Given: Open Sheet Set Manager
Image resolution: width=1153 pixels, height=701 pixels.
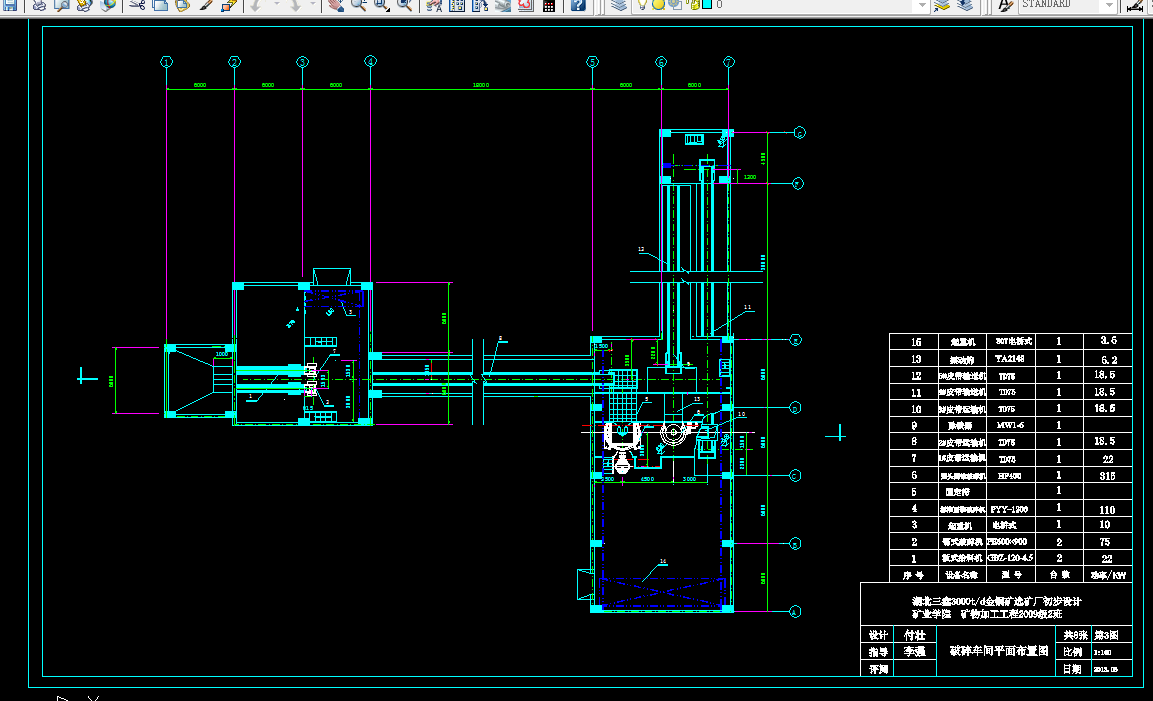Looking at the screenshot, I should [x=502, y=5].
